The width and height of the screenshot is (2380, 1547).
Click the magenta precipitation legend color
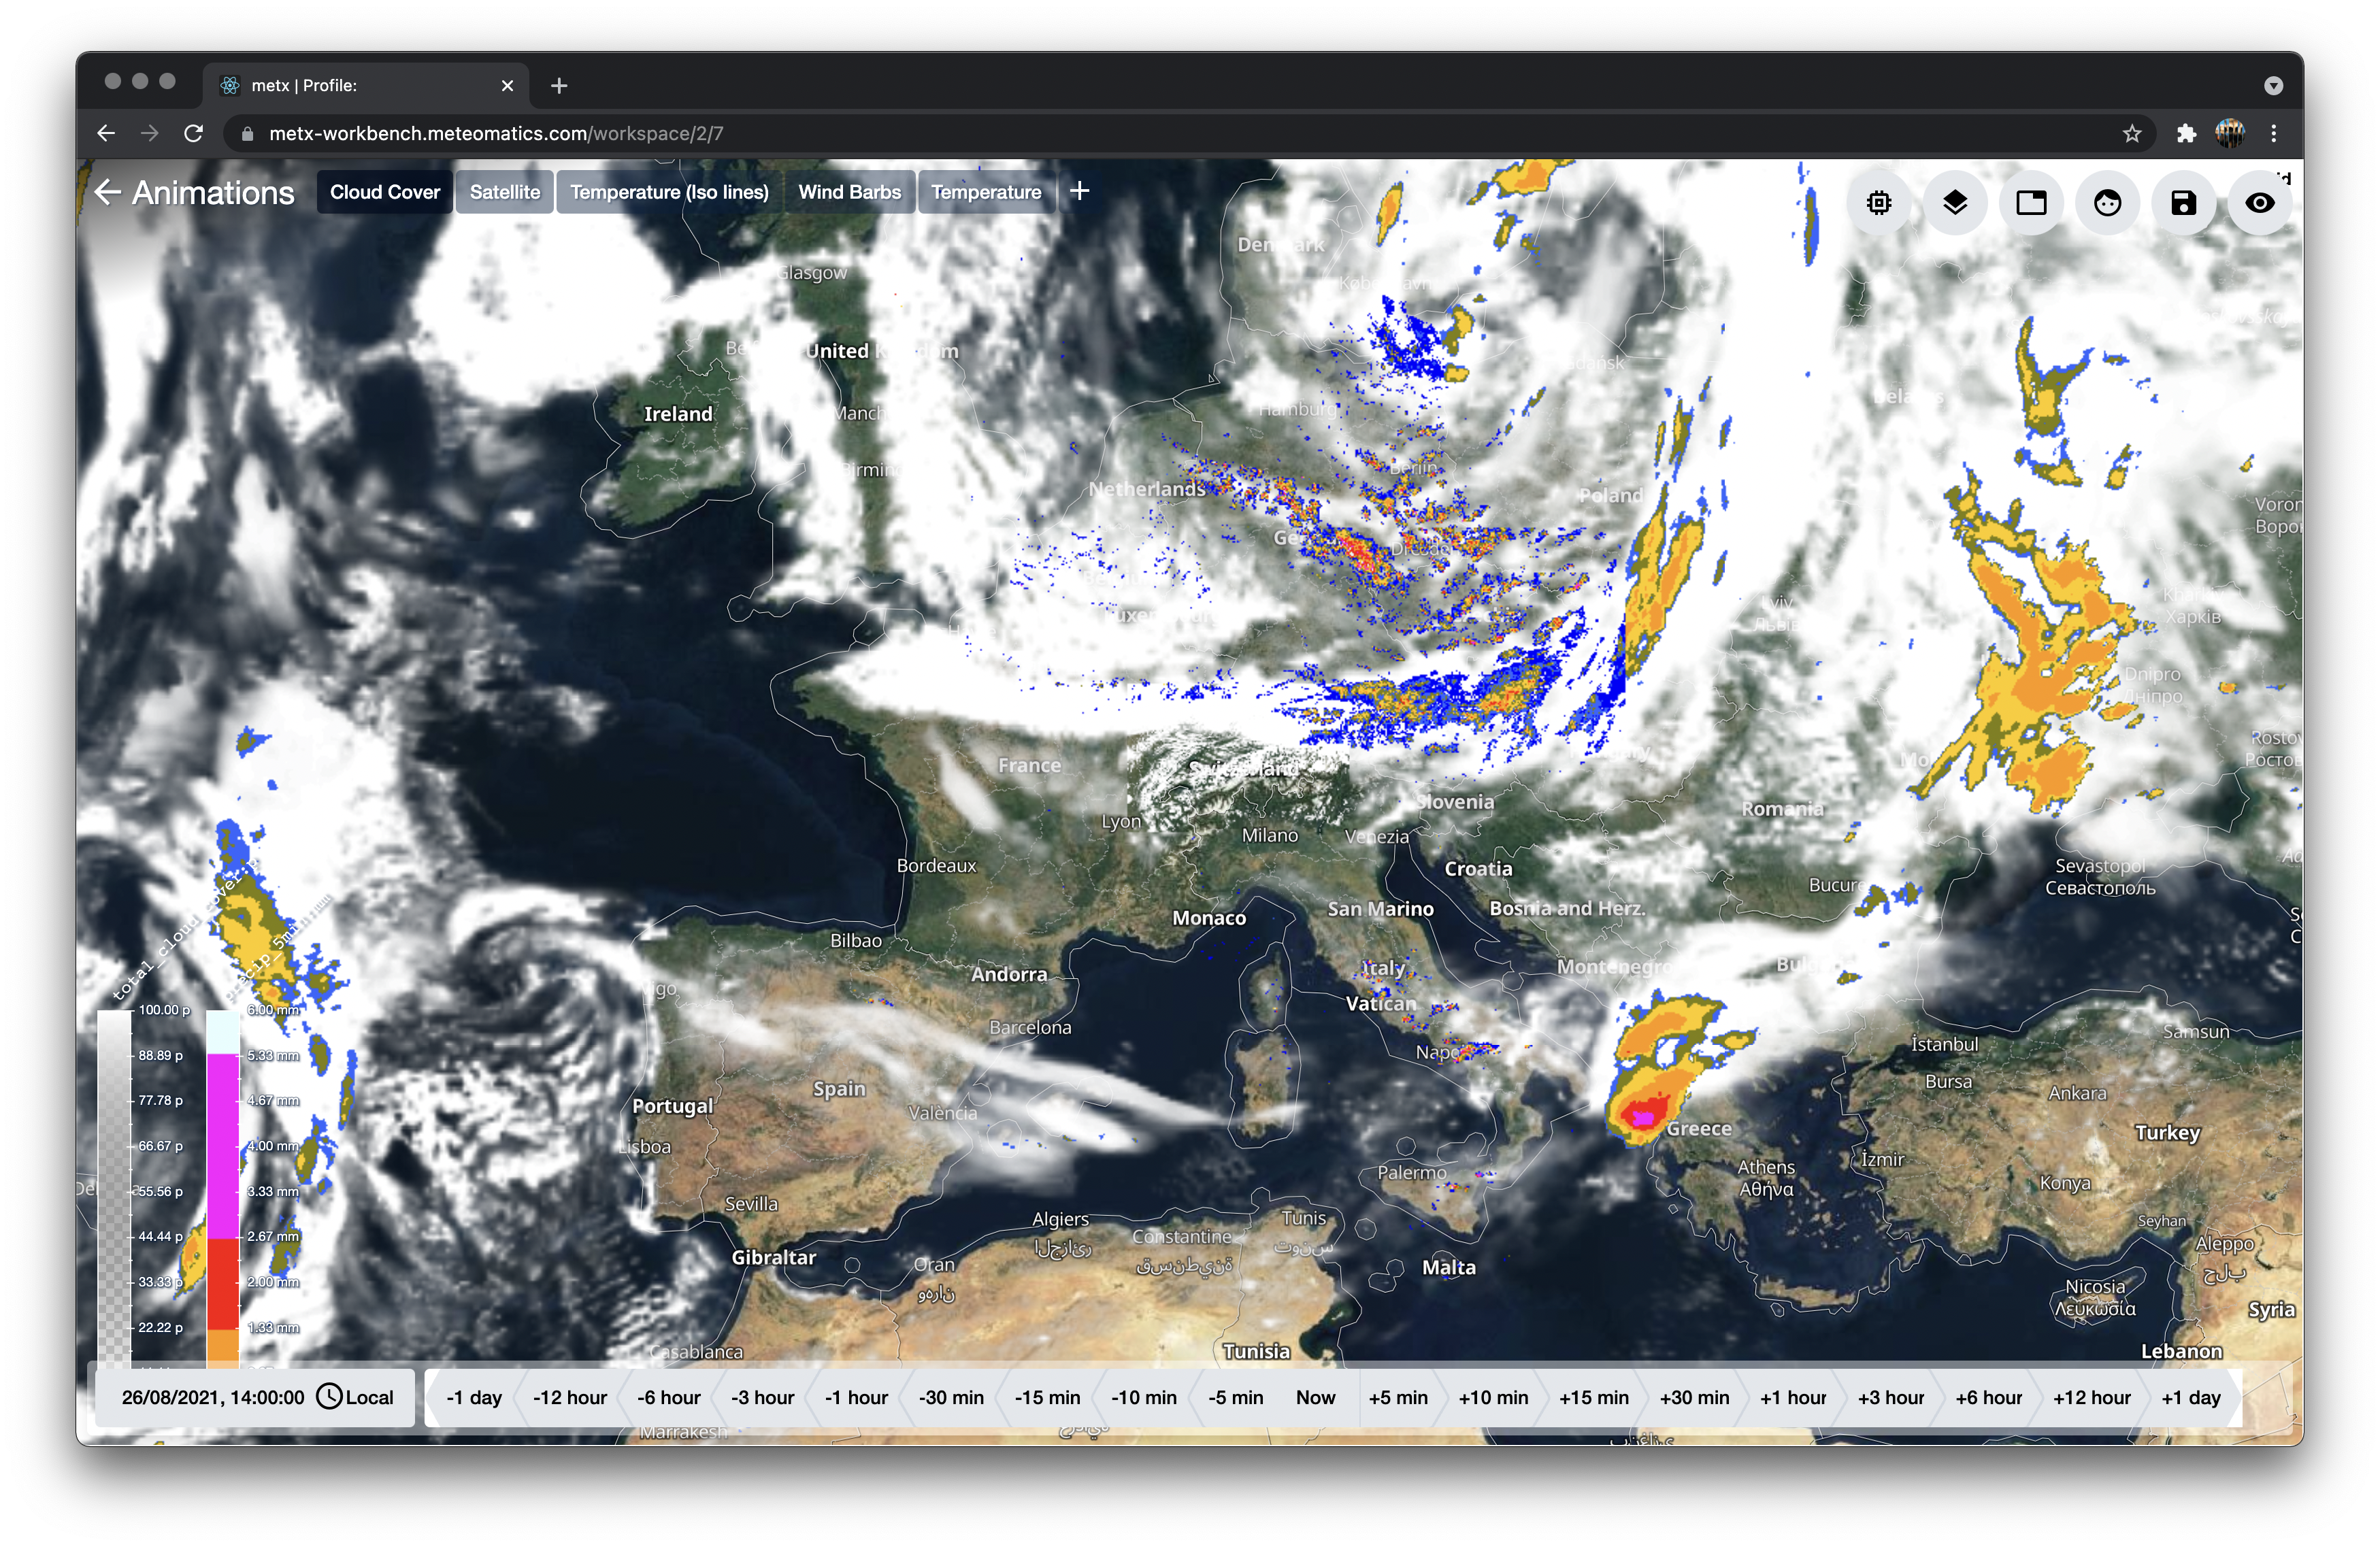coord(222,1146)
